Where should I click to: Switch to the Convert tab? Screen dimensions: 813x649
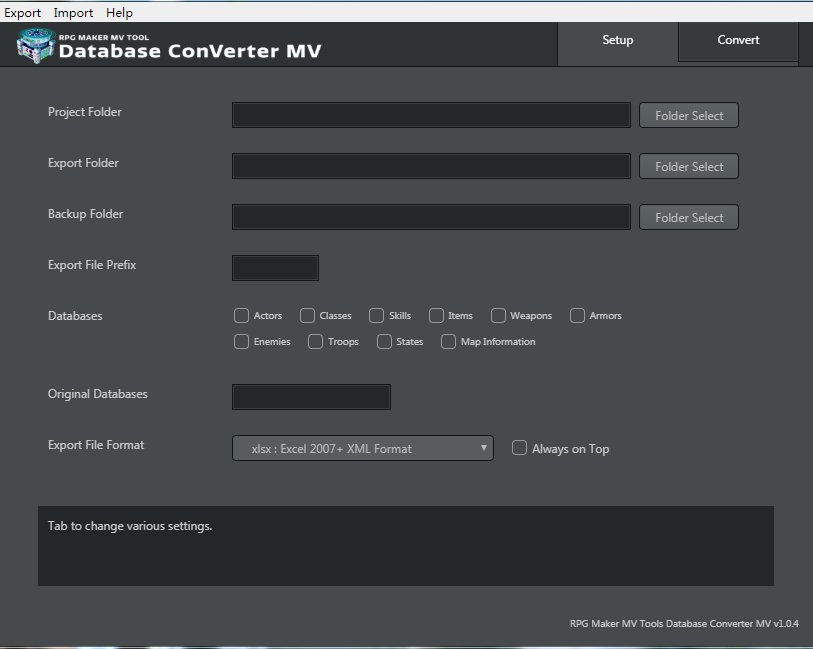pyautogui.click(x=738, y=40)
